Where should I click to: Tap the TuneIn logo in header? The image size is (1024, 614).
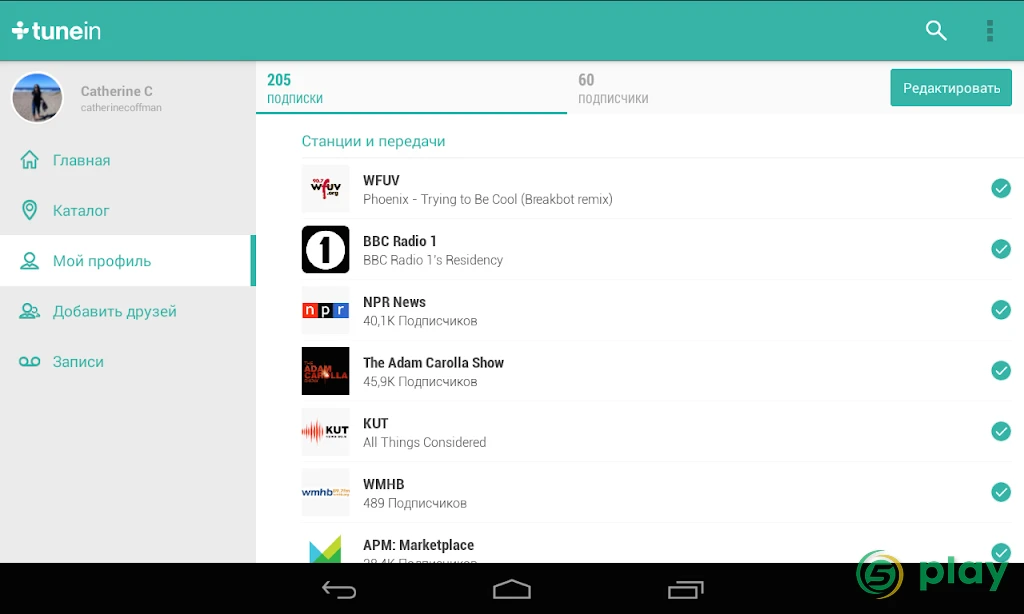pyautogui.click(x=56, y=31)
